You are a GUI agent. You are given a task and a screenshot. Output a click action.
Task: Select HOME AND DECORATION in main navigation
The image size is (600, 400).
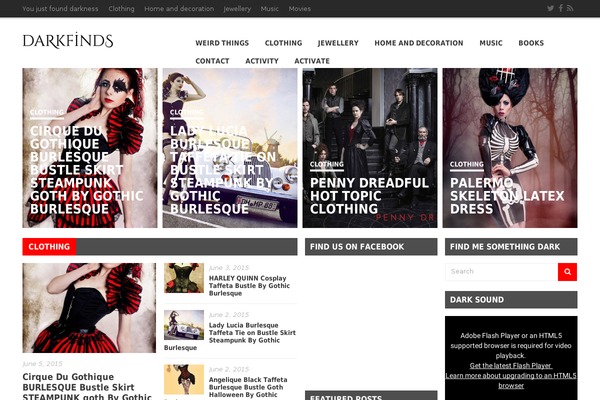(x=419, y=43)
